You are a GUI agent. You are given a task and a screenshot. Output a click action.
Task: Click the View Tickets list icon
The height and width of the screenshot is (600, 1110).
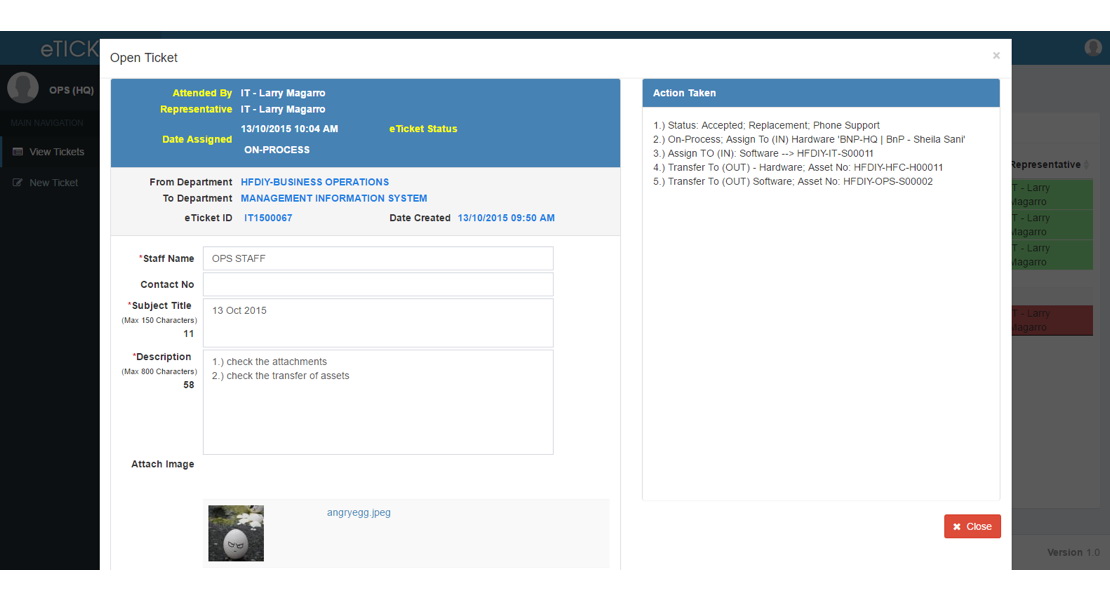pyautogui.click(x=17, y=152)
